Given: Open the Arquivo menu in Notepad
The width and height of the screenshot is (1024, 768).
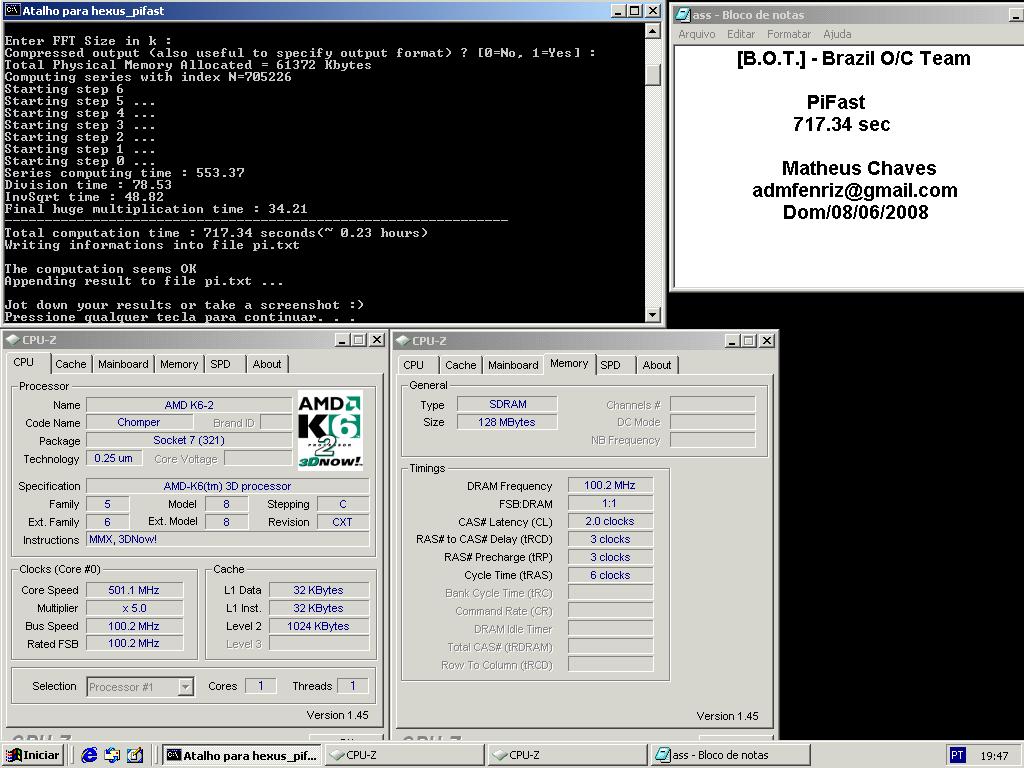Looking at the screenshot, I should (697, 34).
